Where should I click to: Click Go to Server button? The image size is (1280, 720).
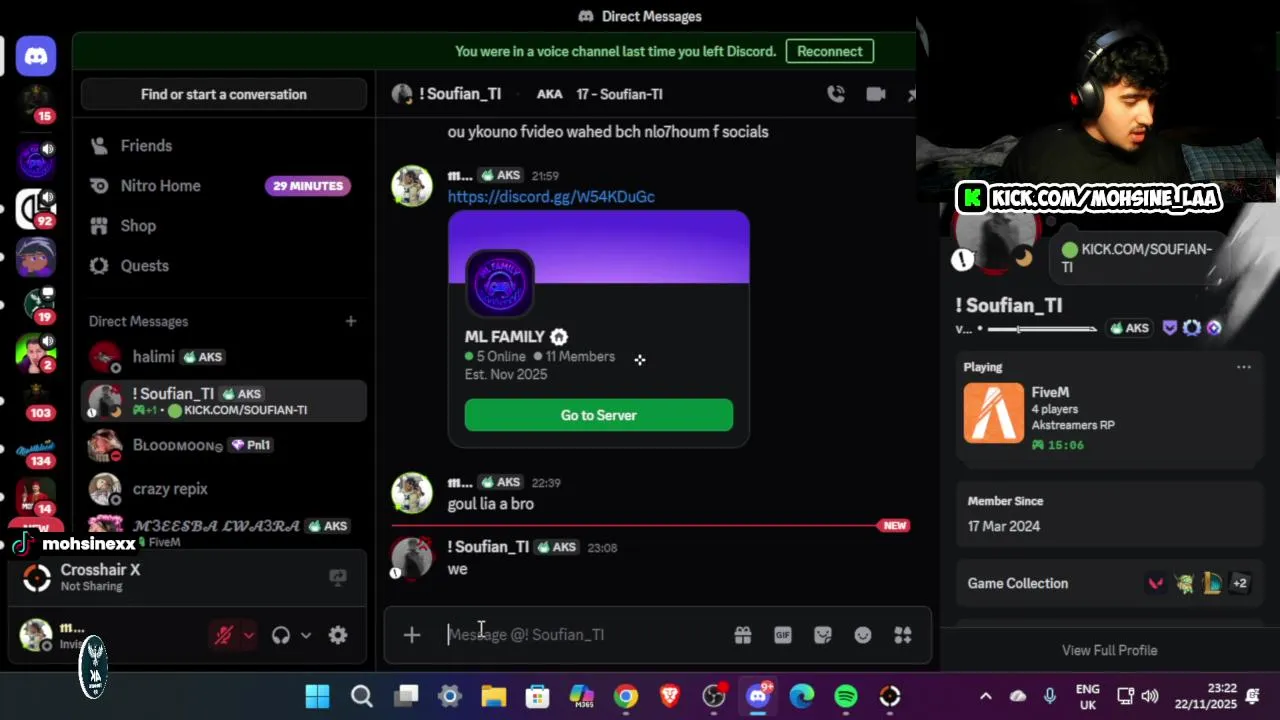599,415
